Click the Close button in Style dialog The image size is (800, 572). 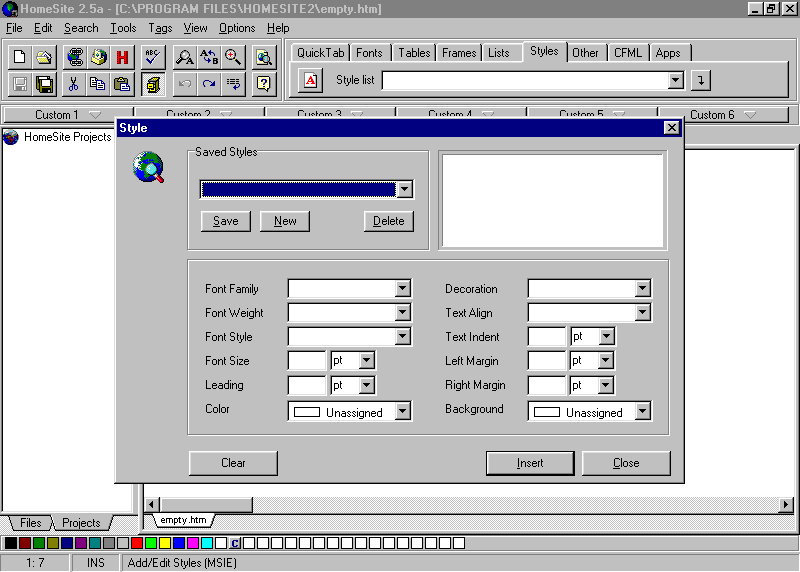tap(626, 463)
